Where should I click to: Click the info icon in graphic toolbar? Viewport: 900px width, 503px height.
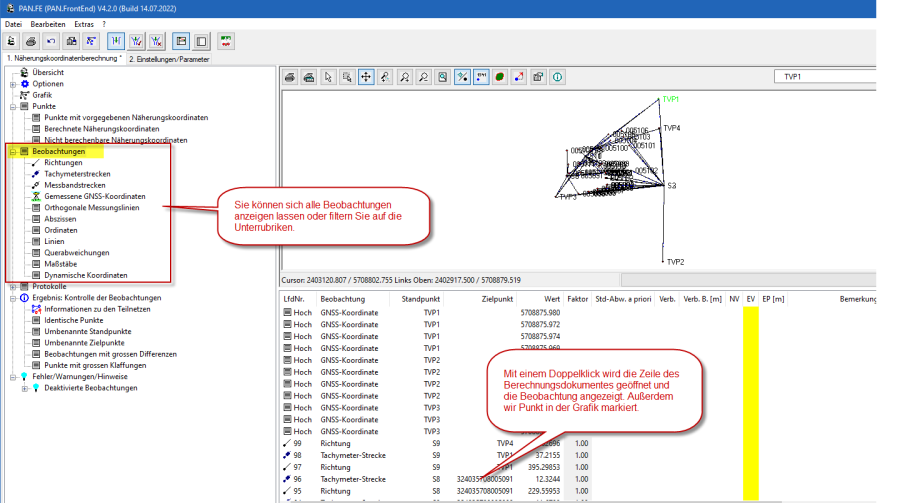556,76
